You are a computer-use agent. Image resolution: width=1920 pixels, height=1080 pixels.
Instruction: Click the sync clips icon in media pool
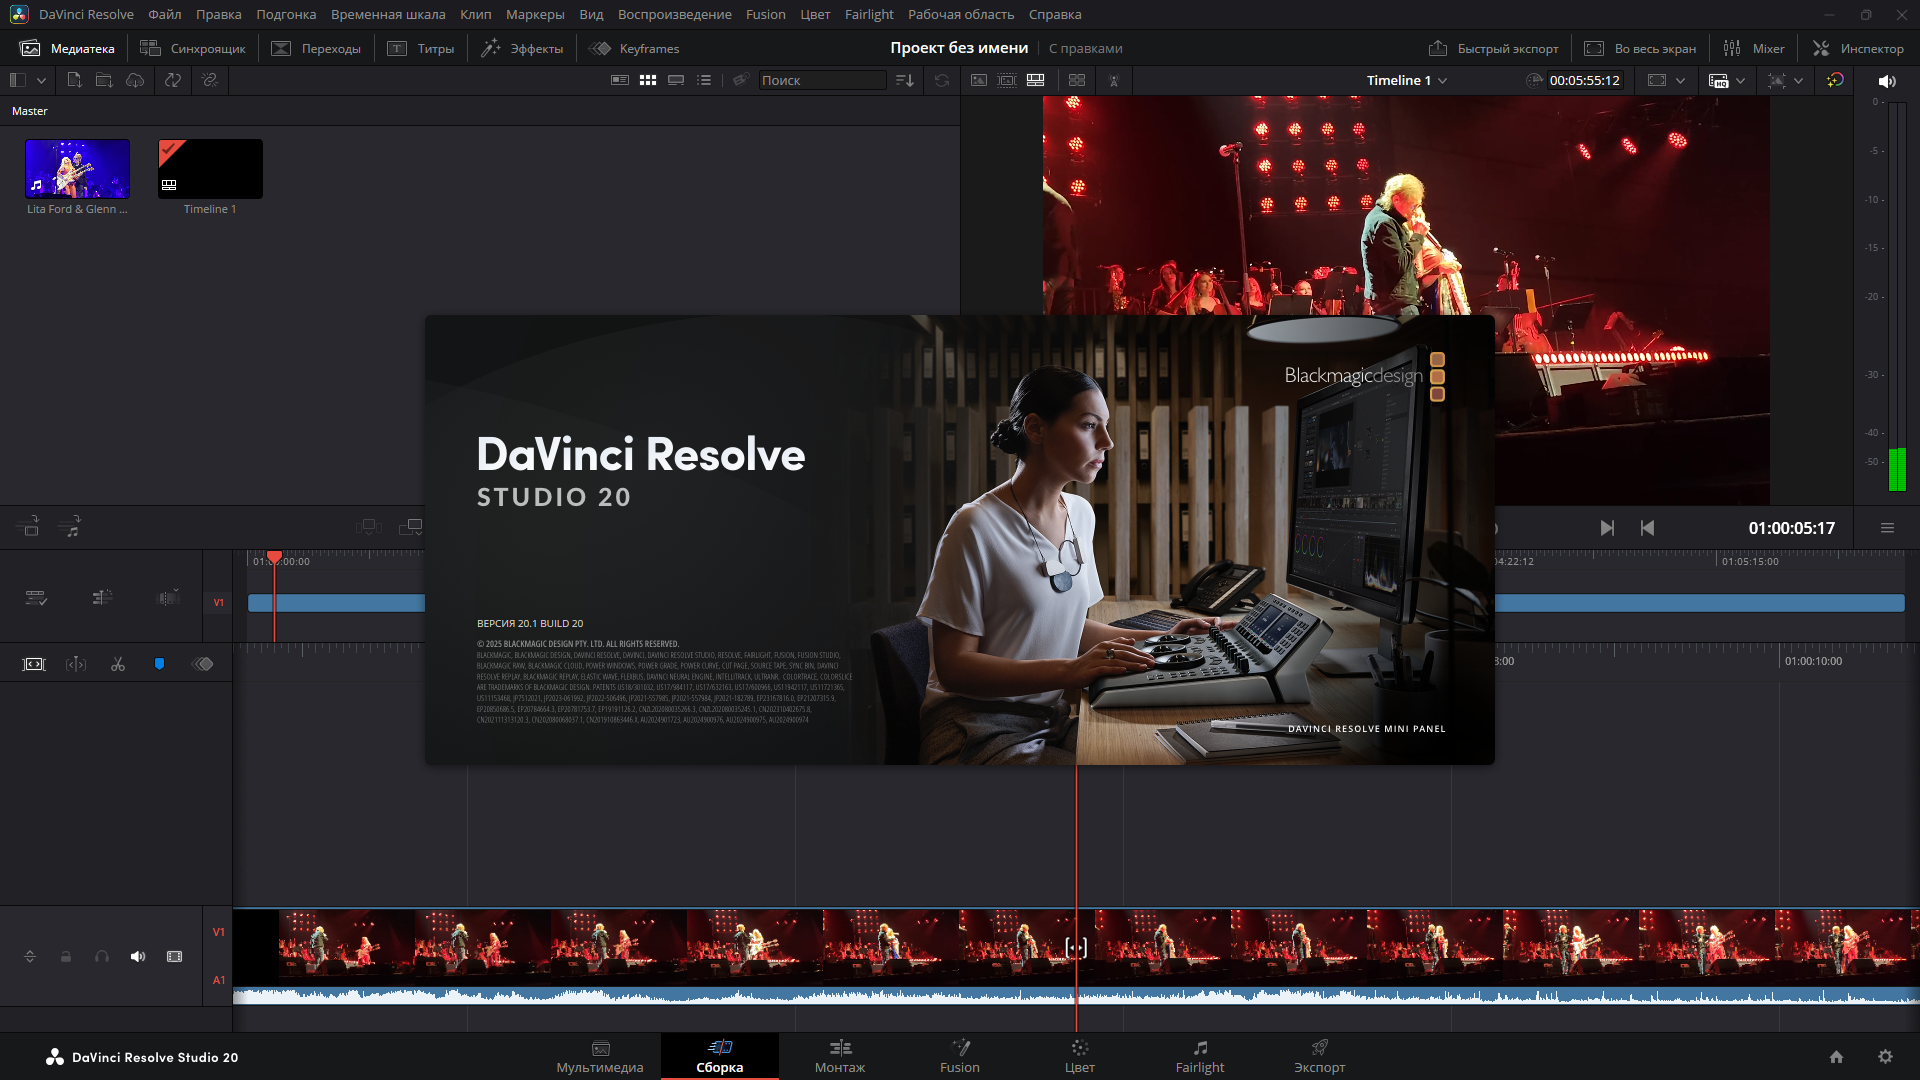pyautogui.click(x=173, y=80)
